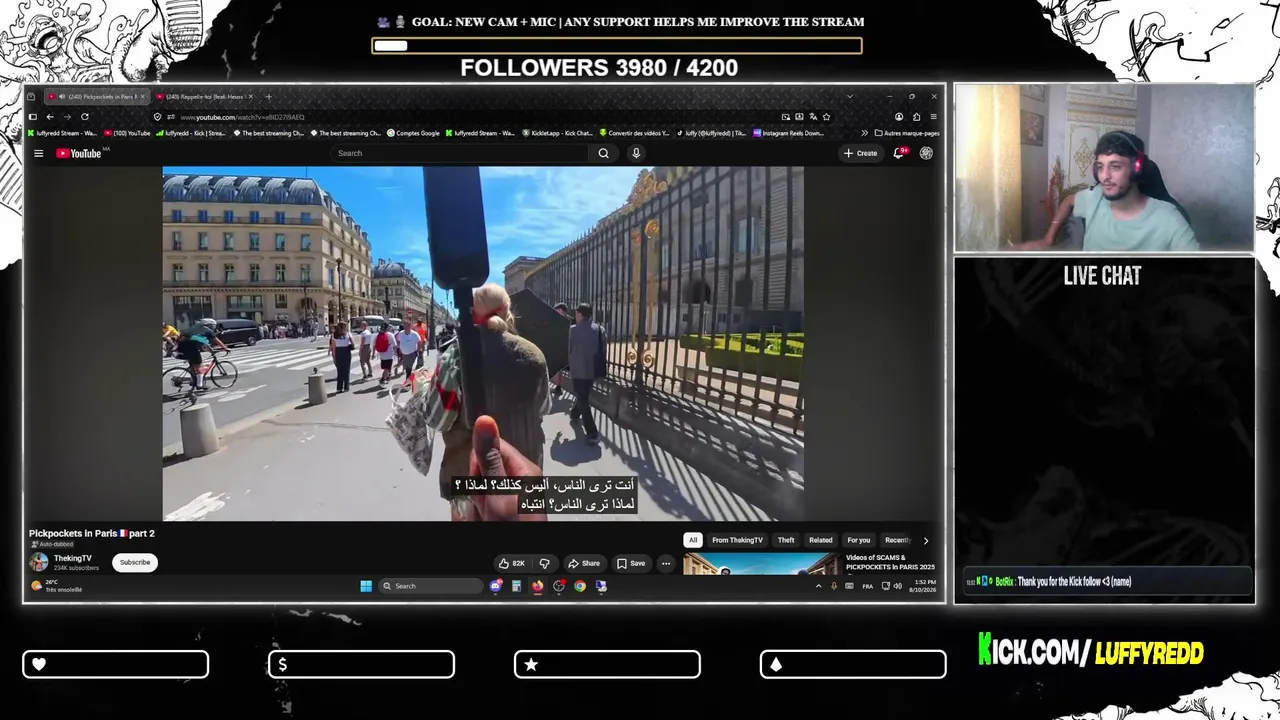This screenshot has width=1280, height=720.
Task: Open Google Chrome from the taskbar
Action: 580,586
